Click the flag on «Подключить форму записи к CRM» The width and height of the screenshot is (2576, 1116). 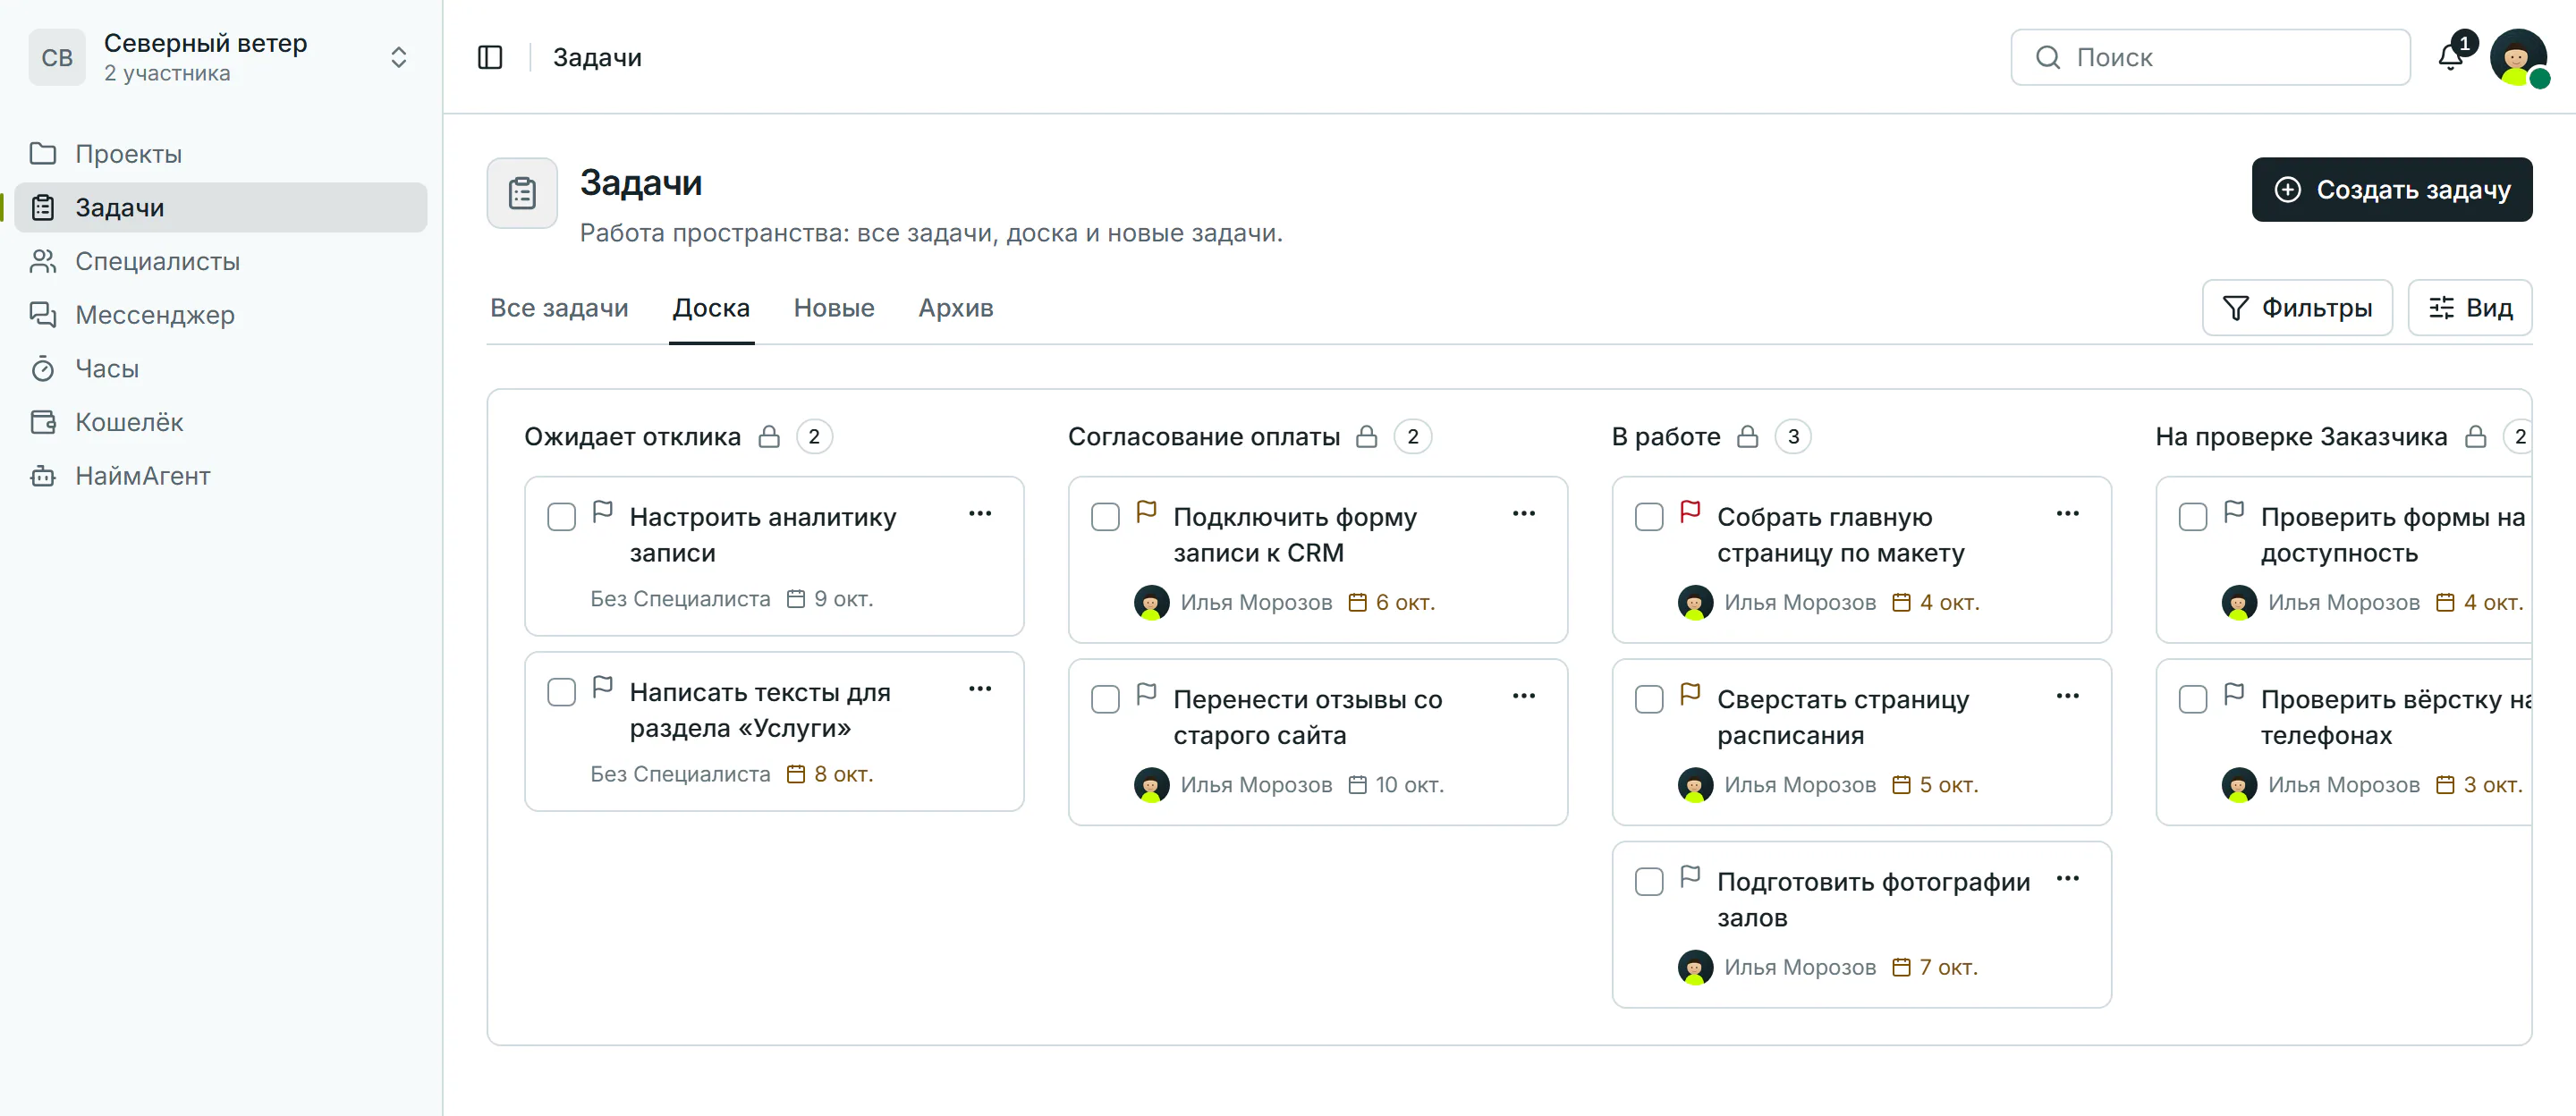[x=1146, y=512]
